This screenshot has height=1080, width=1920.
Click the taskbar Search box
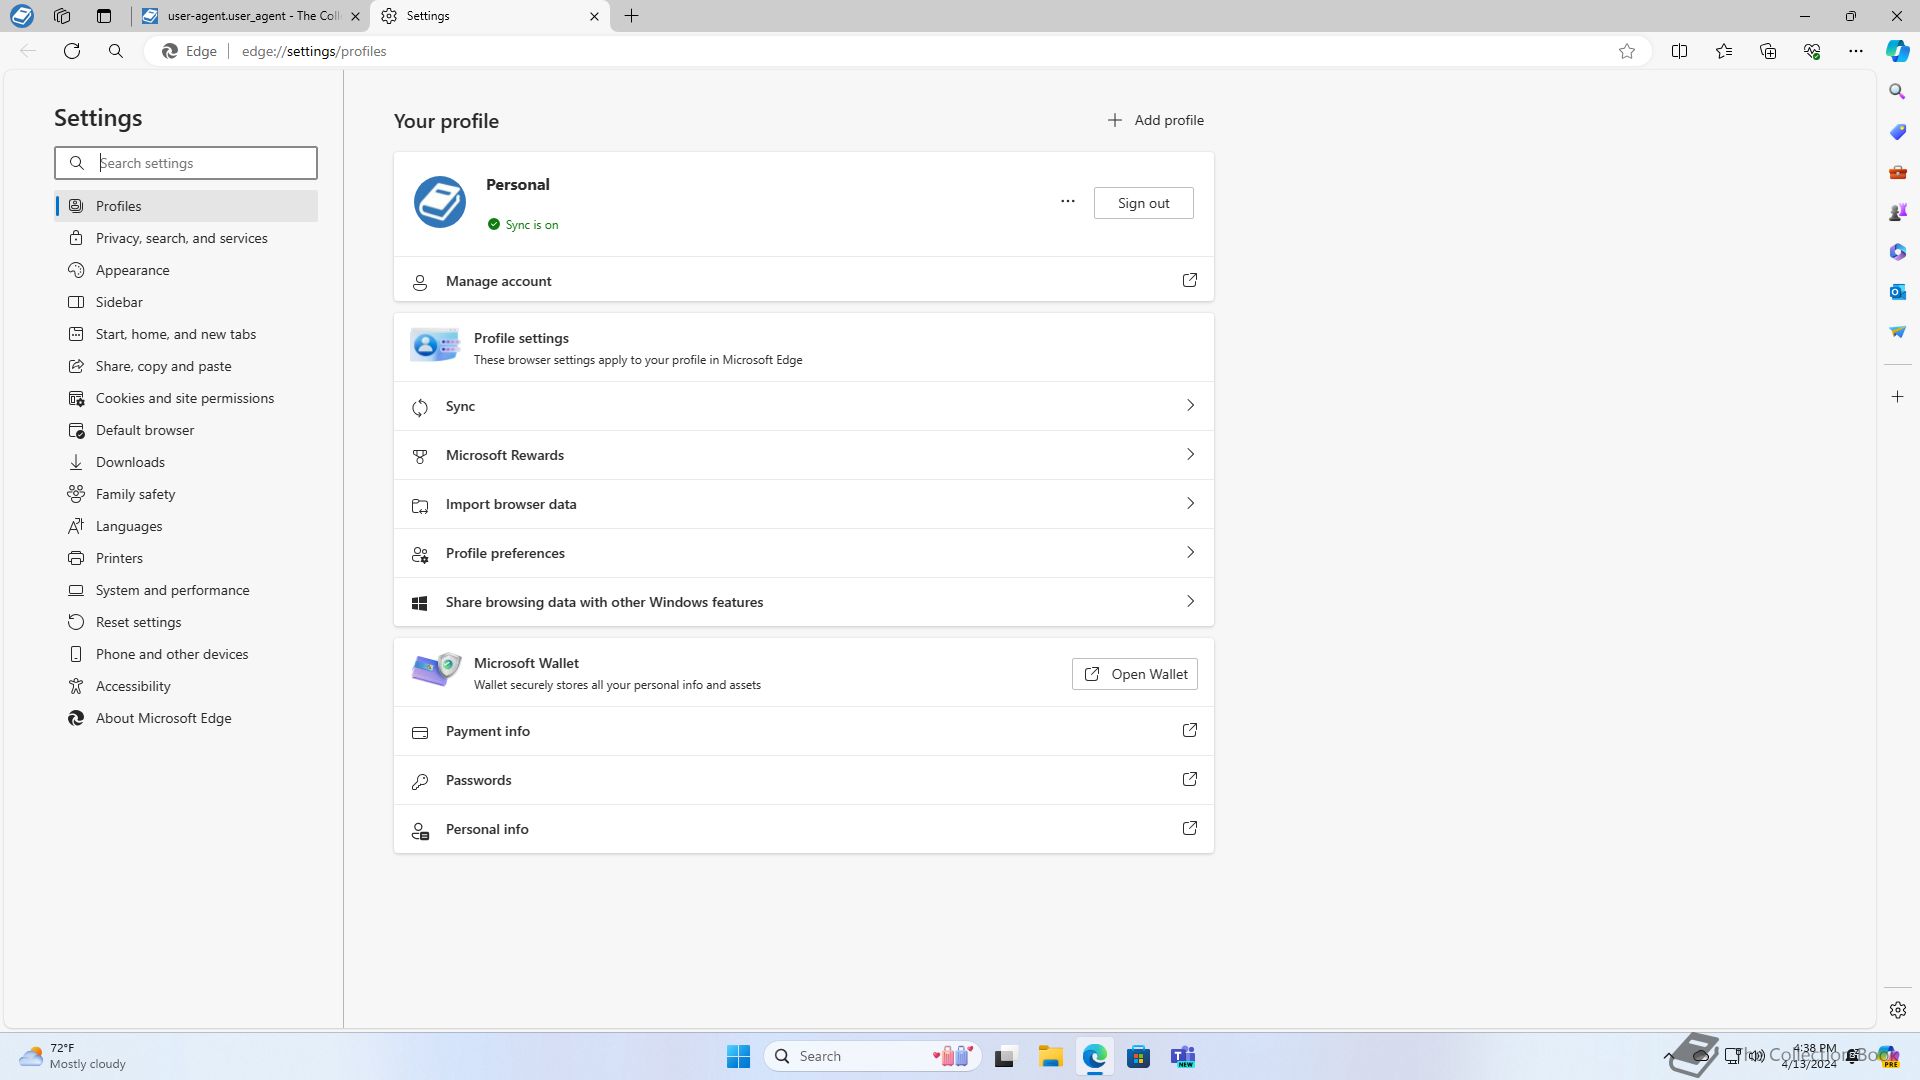click(872, 1056)
